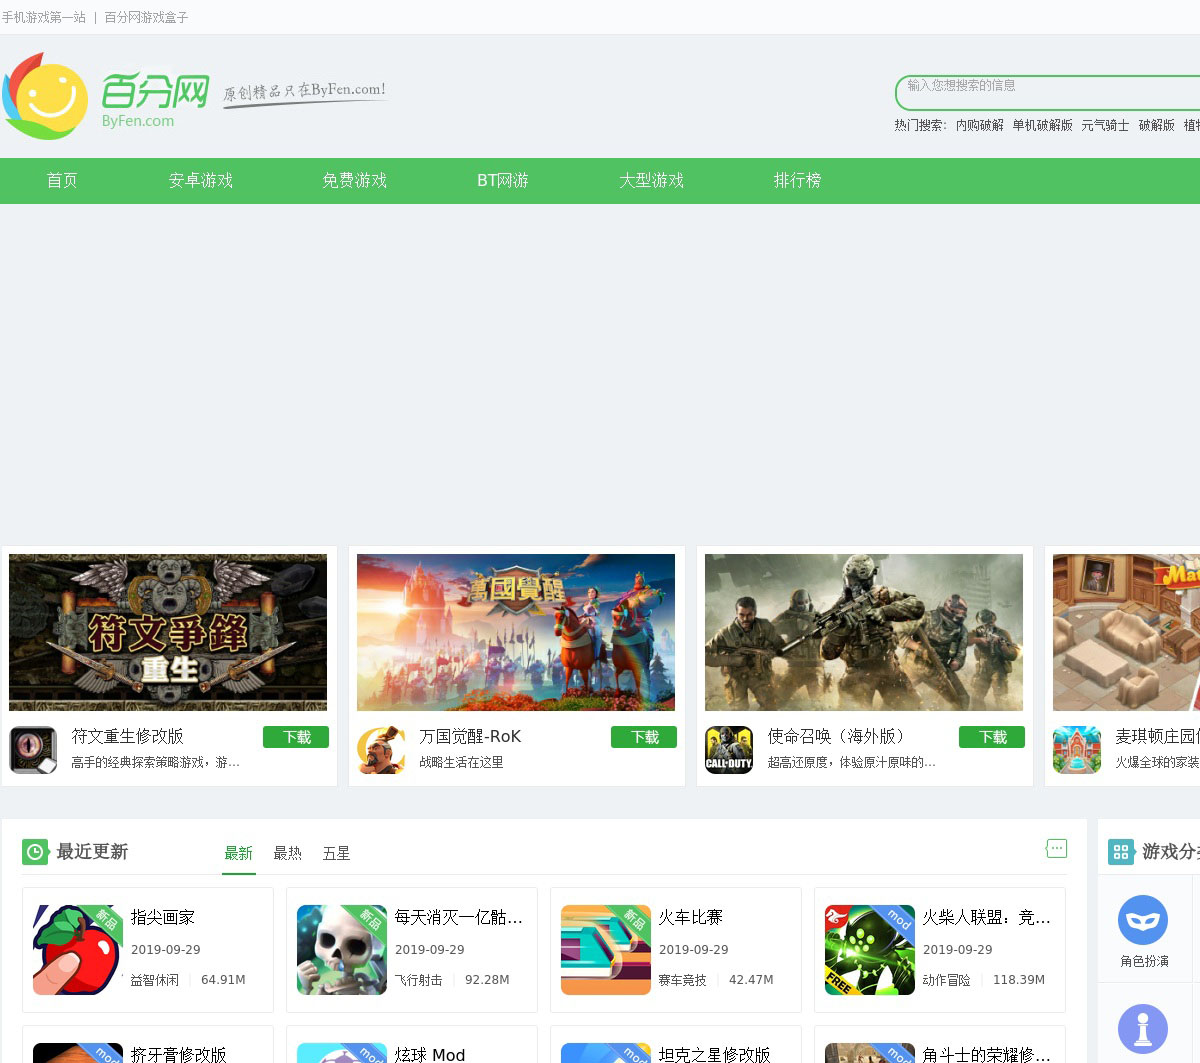Open the 万国觉醒 banner image
Image resolution: width=1200 pixels, height=1063 pixels.
click(x=516, y=632)
